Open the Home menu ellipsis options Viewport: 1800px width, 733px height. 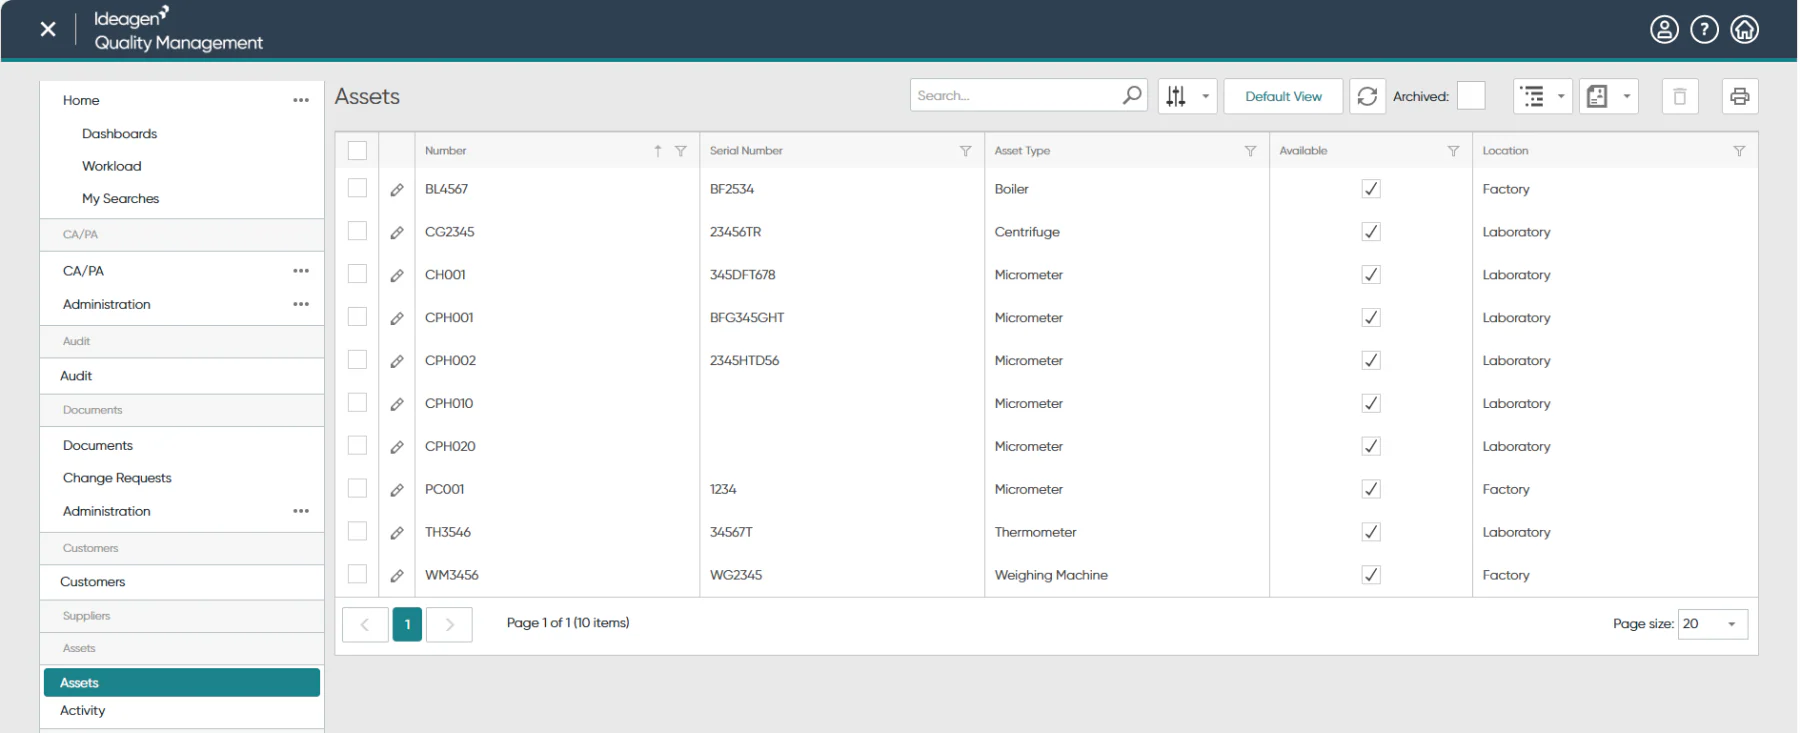(301, 100)
